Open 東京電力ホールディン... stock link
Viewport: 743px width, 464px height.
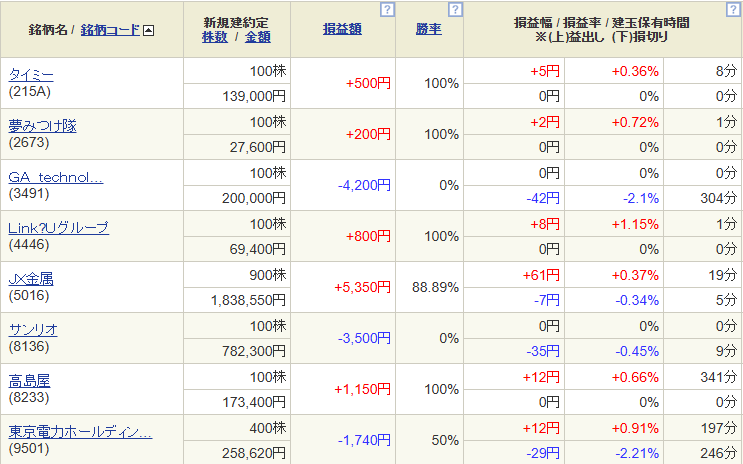[80, 432]
